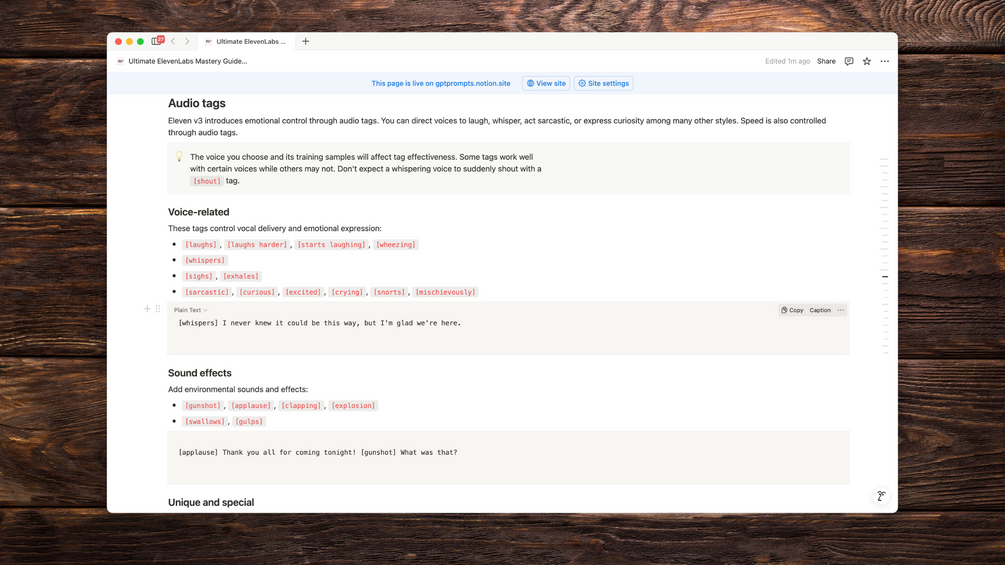Click the [shout] tag in callout
This screenshot has width=1005, height=565.
[206, 181]
